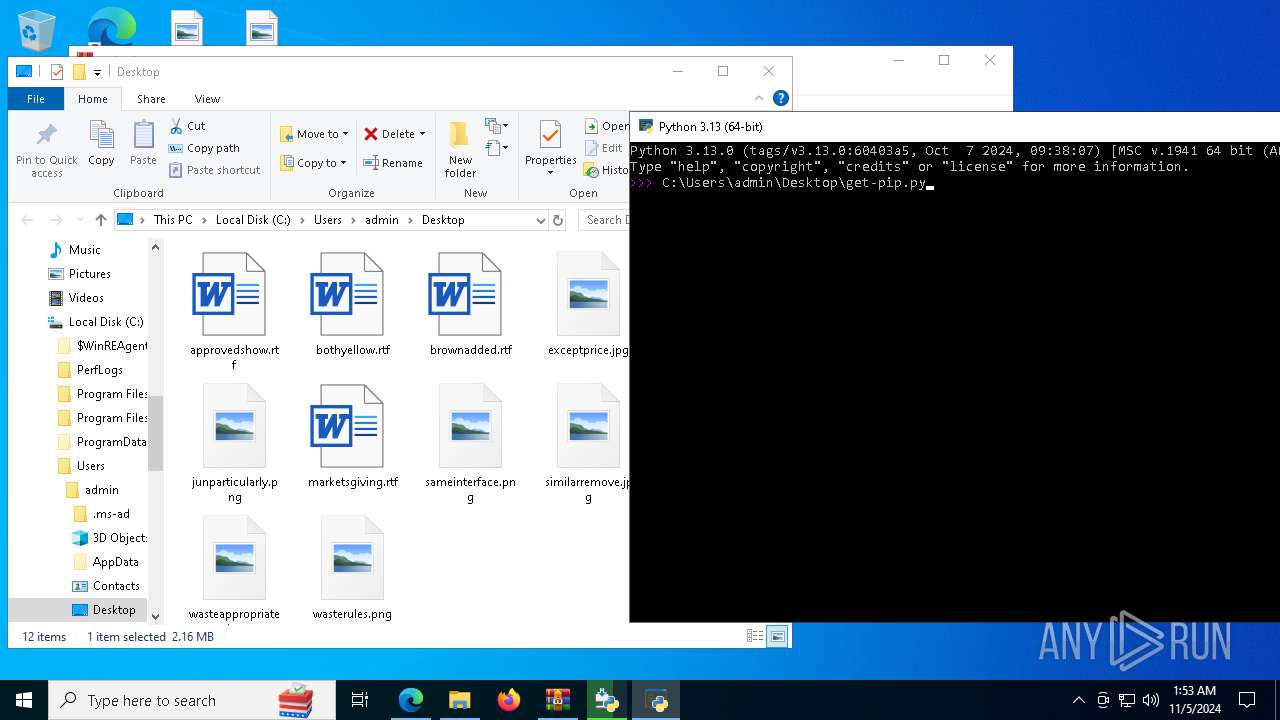Click taskbar search box
This screenshot has height=720, width=1280.
coord(192,700)
